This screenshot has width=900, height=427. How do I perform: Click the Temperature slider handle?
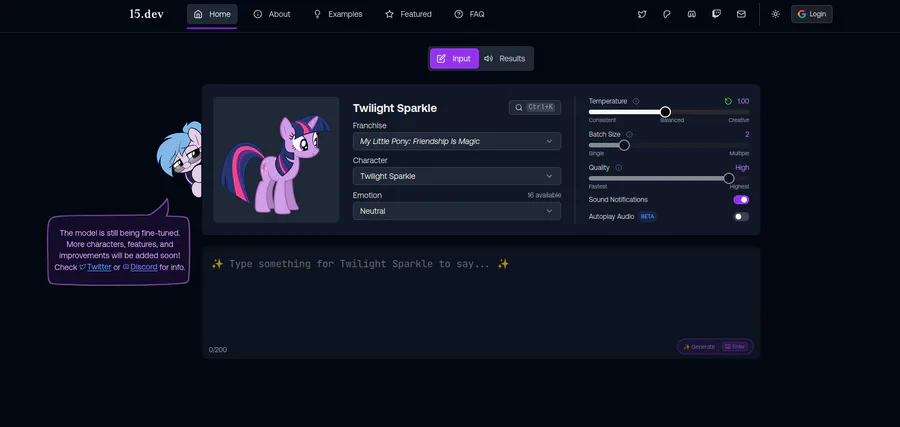[665, 112]
